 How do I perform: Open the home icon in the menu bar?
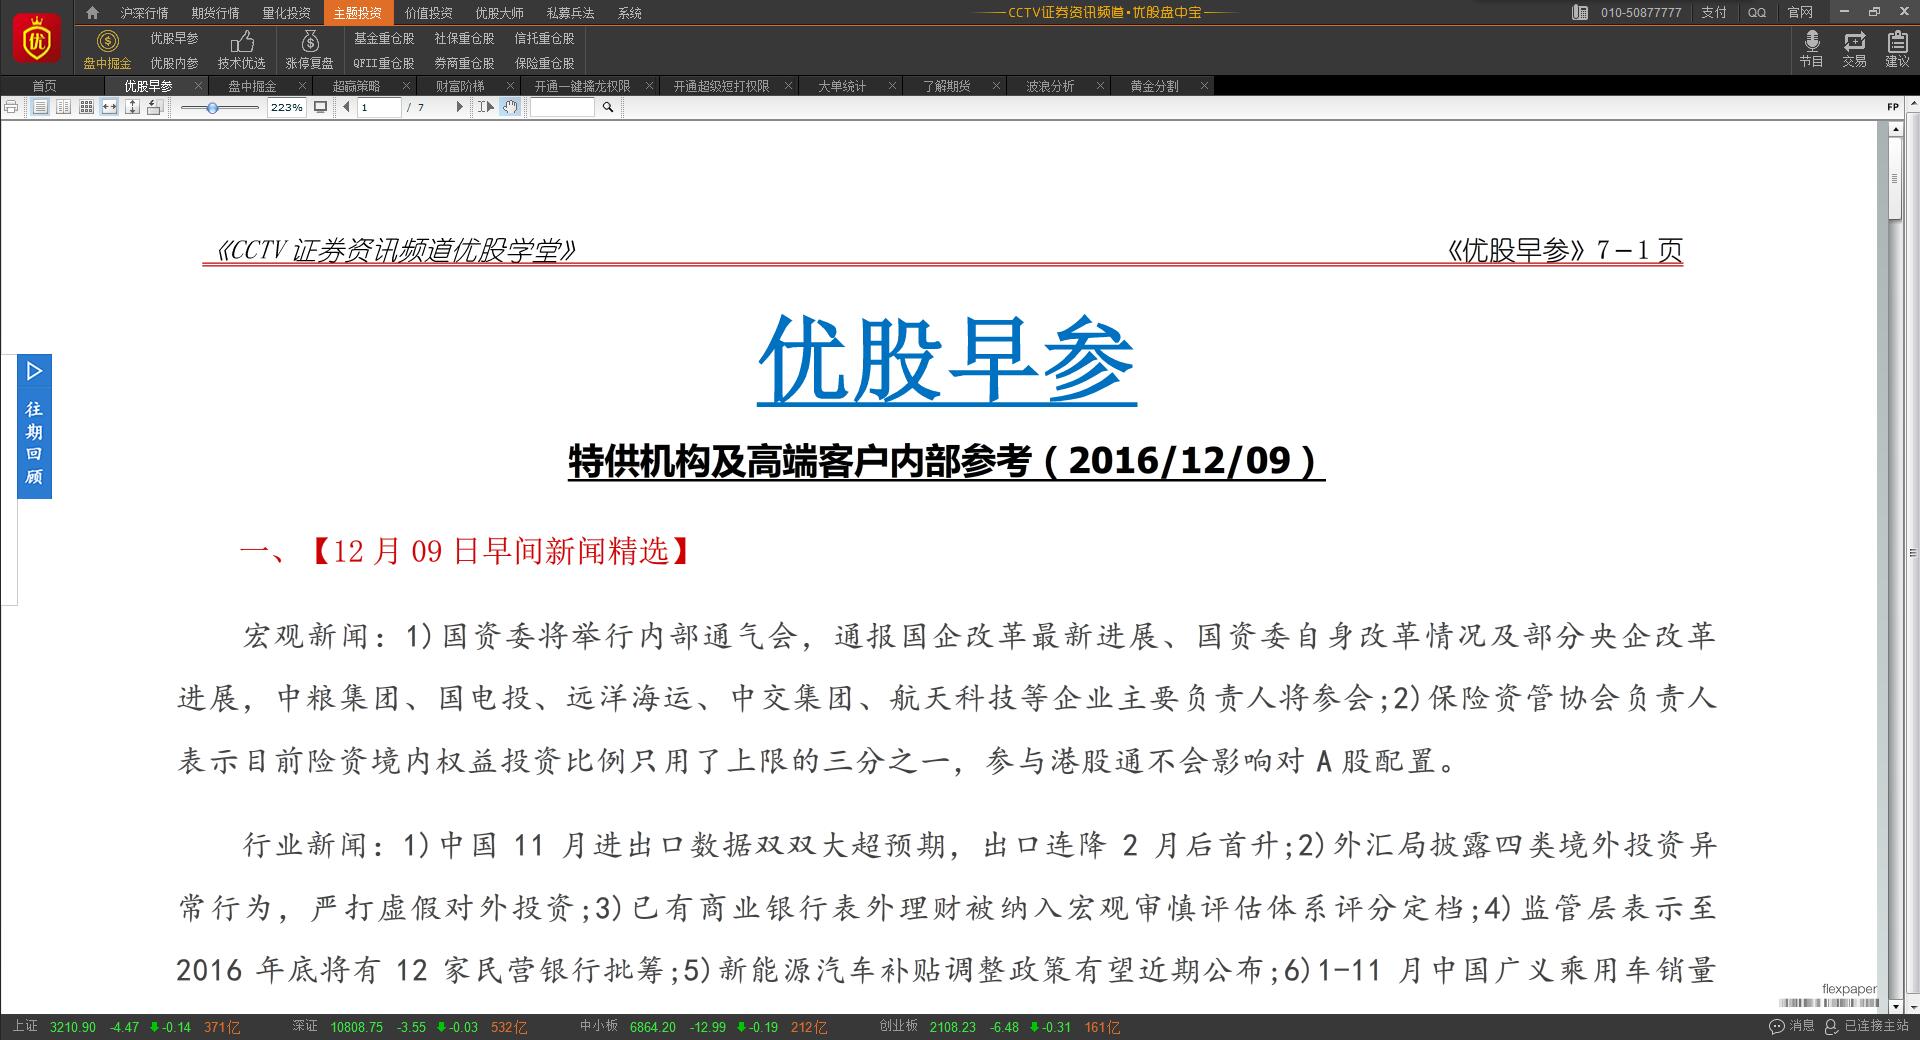point(92,13)
